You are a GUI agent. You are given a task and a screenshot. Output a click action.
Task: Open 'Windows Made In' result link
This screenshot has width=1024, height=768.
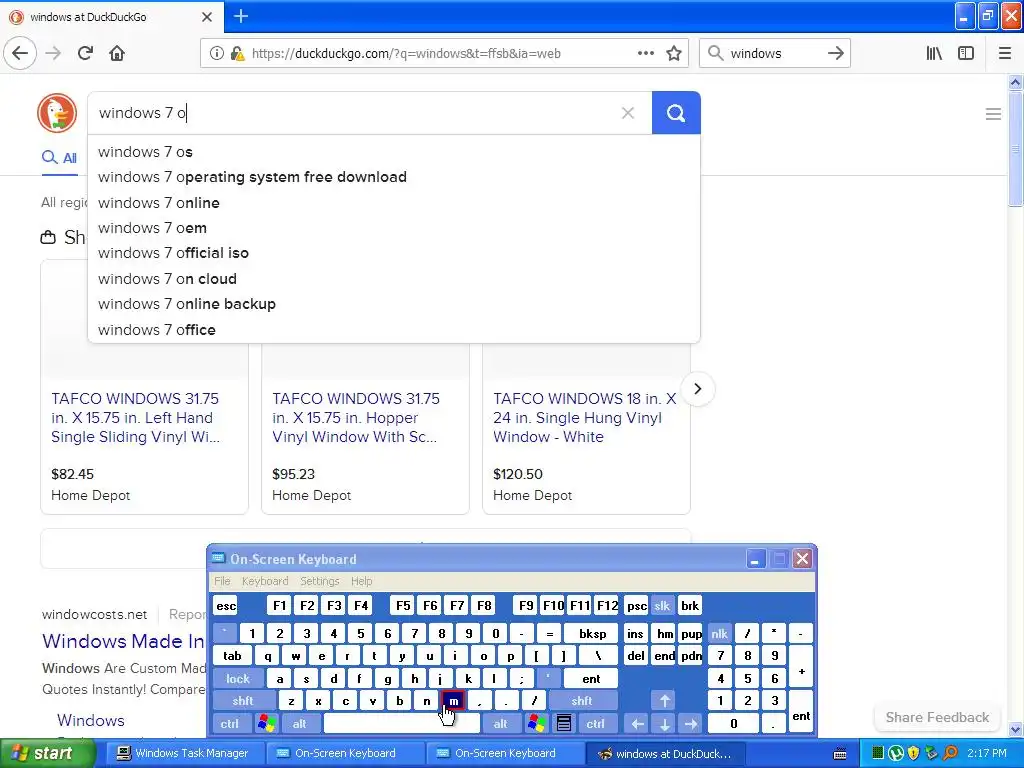point(123,641)
